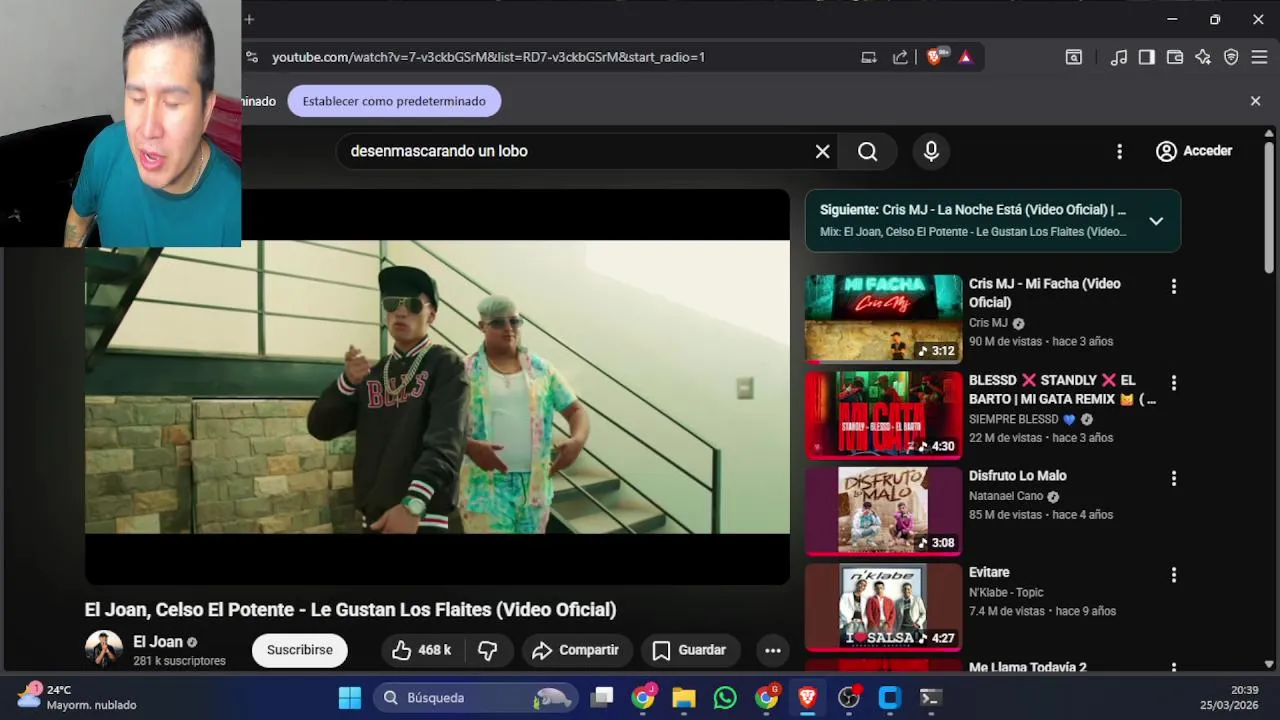Clear the search text with the X icon
Screen dimensions: 1280x720
click(822, 151)
